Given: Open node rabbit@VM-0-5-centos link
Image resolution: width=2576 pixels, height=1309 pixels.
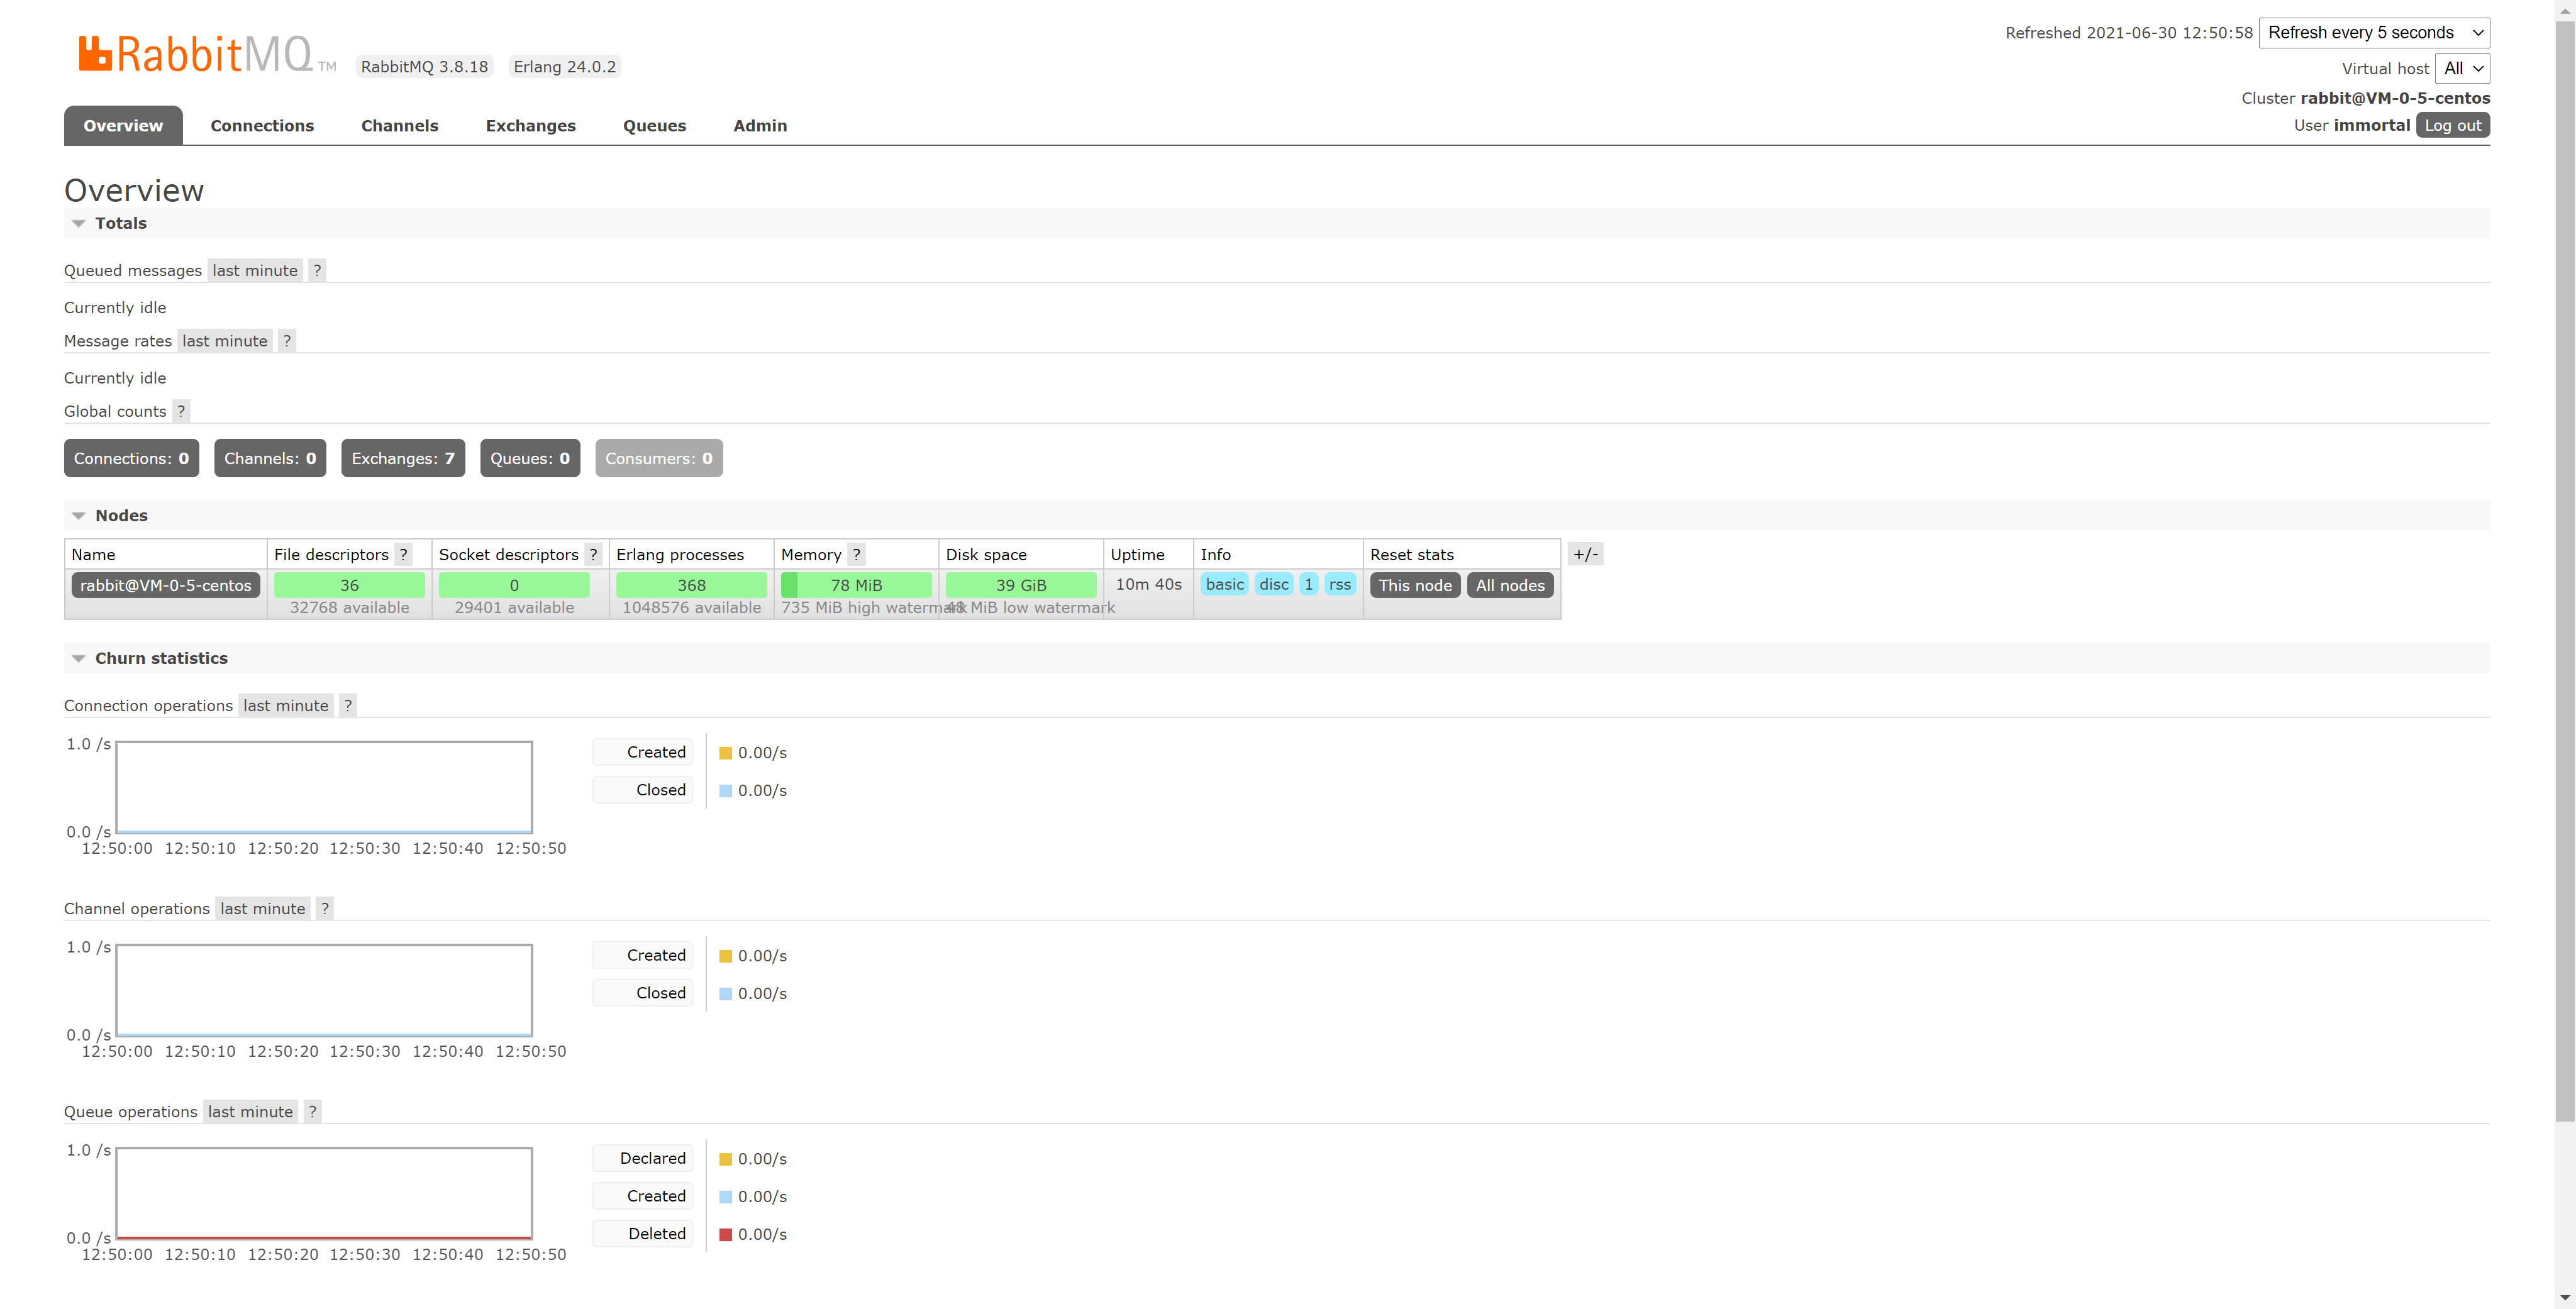Looking at the screenshot, I should pyautogui.click(x=166, y=585).
